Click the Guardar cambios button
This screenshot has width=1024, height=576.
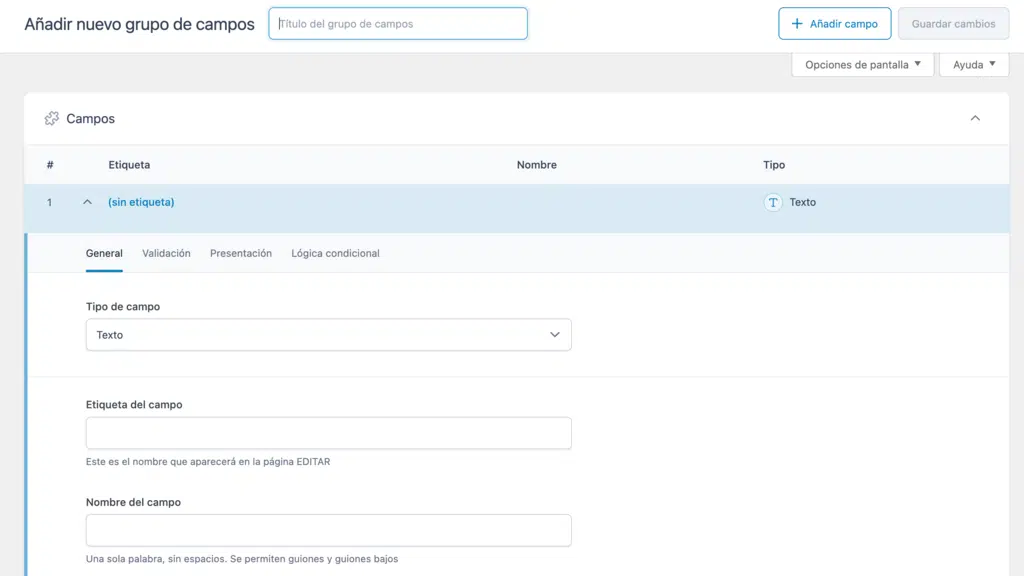[x=952, y=24]
